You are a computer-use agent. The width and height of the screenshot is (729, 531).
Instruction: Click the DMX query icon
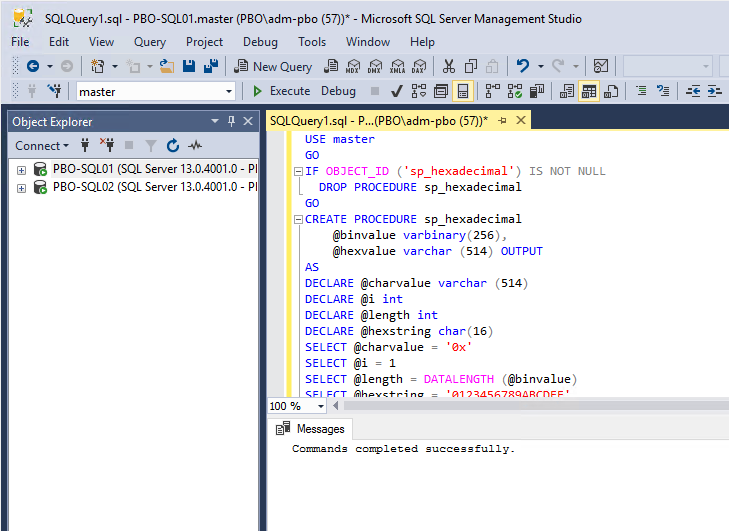pyautogui.click(x=375, y=66)
